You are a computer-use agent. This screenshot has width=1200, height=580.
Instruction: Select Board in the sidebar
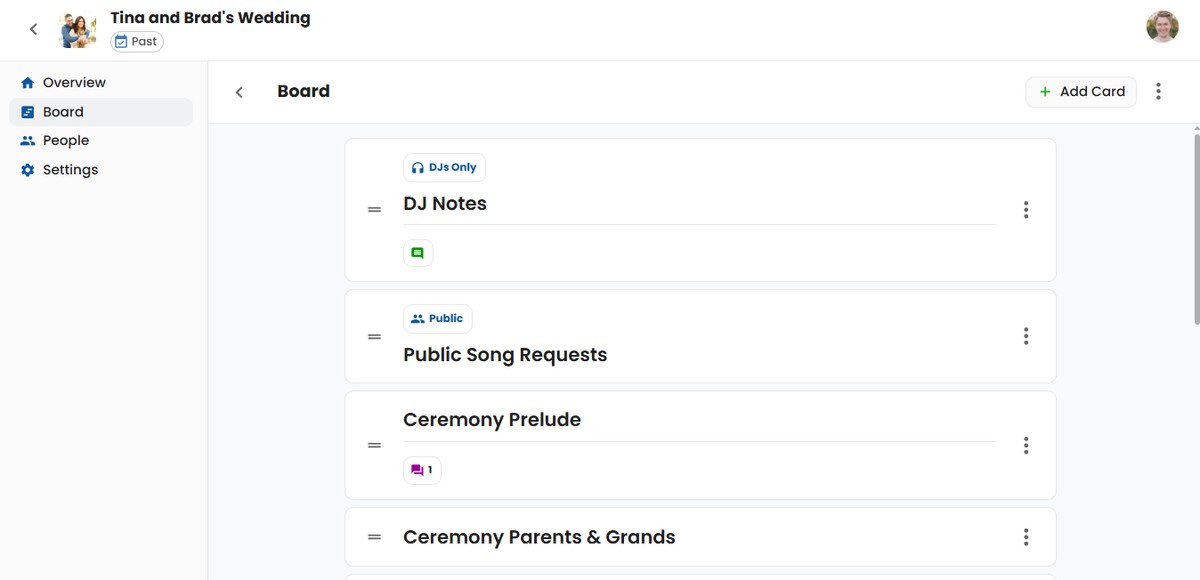tap(101, 112)
